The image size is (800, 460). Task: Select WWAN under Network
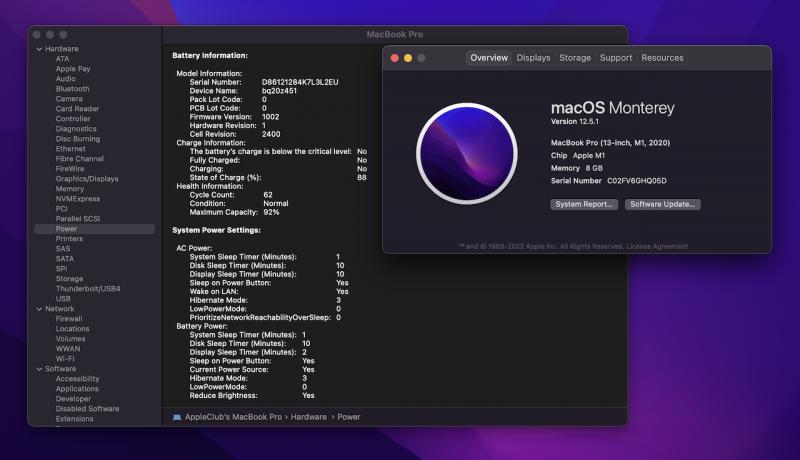(x=68, y=349)
